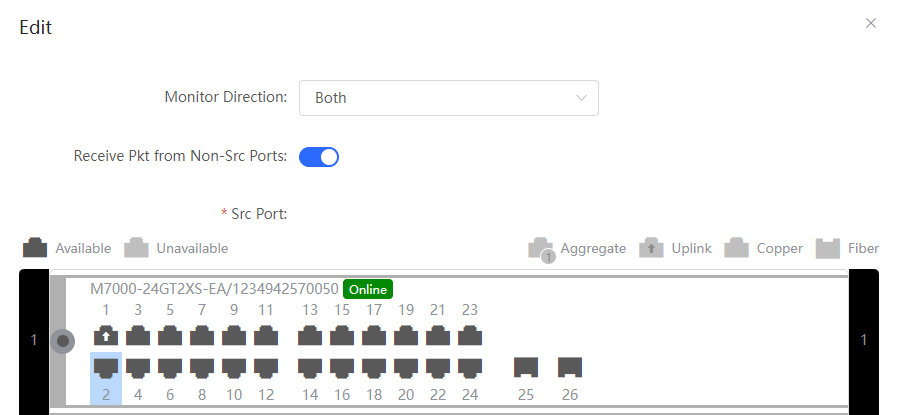Select fiber port 25
Screen dimensions: 897x415
[x=526, y=367]
